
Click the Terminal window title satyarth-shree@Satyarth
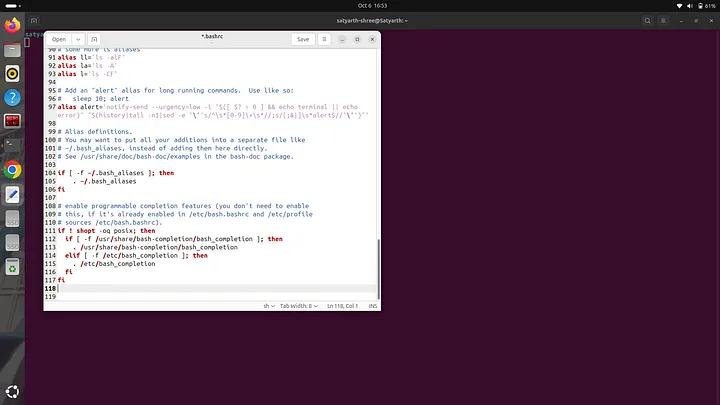(x=372, y=21)
